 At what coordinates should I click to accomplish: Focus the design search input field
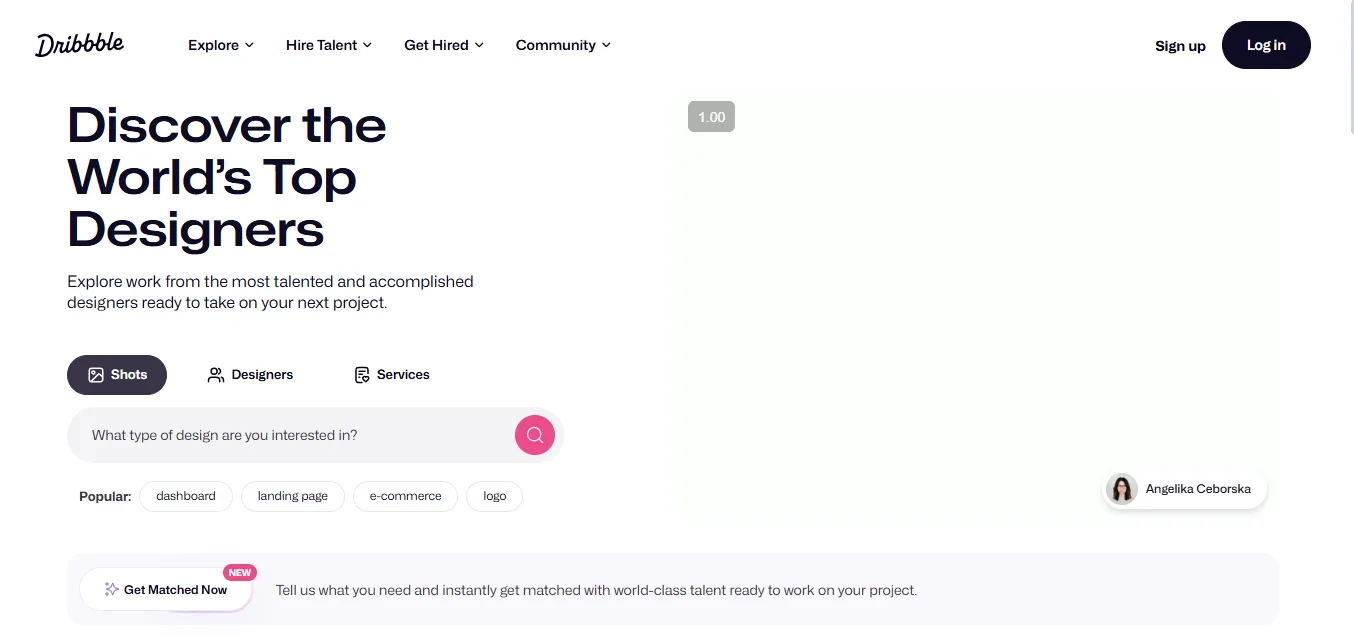pos(290,435)
